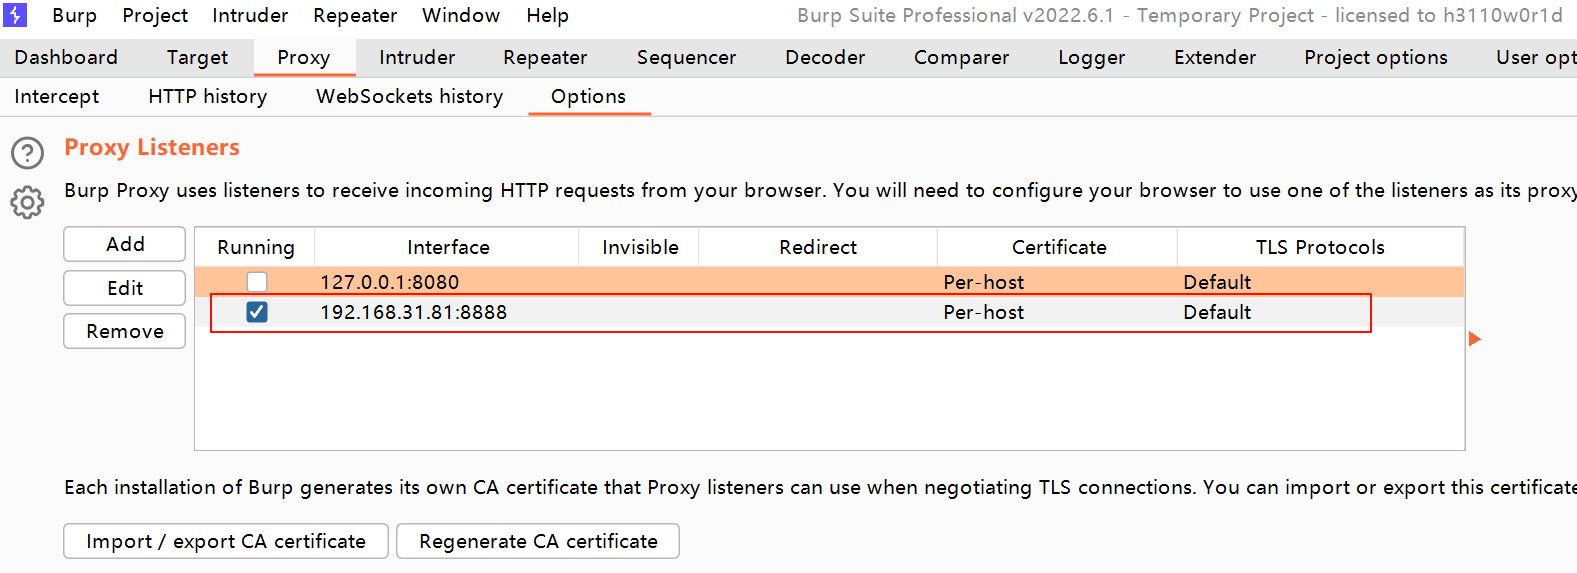Click the Burp Suite lightning logo icon
Image resolution: width=1577 pixels, height=573 pixels.
15,15
